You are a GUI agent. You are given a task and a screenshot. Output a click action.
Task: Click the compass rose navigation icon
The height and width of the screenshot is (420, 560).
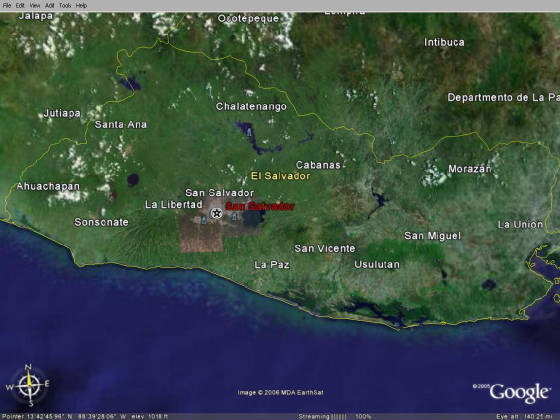click(x=29, y=385)
